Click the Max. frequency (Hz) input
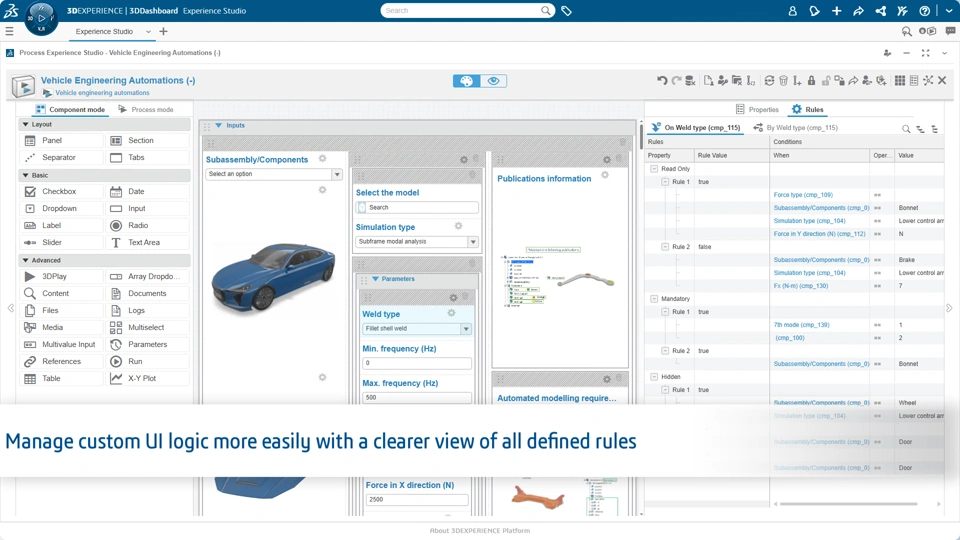This screenshot has width=960, height=540. click(x=417, y=397)
